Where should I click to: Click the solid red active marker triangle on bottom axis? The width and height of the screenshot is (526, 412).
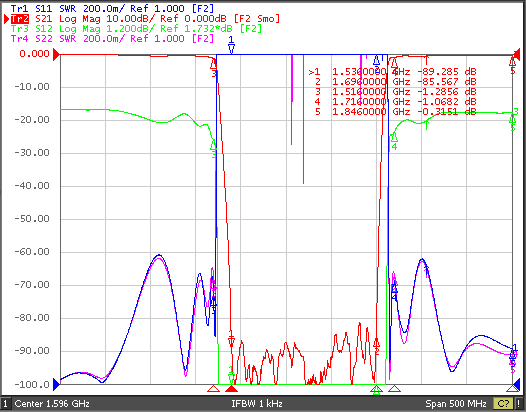tap(231, 389)
